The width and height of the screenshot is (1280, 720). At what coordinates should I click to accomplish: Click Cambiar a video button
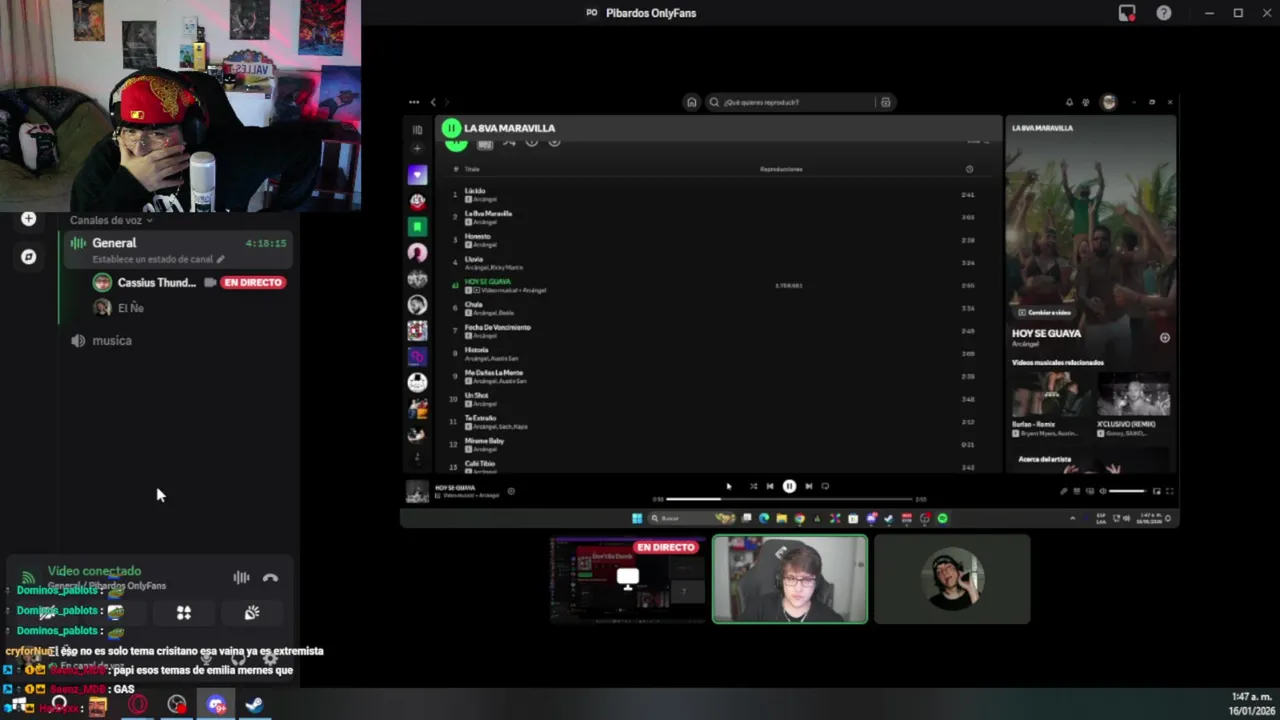tap(1045, 312)
